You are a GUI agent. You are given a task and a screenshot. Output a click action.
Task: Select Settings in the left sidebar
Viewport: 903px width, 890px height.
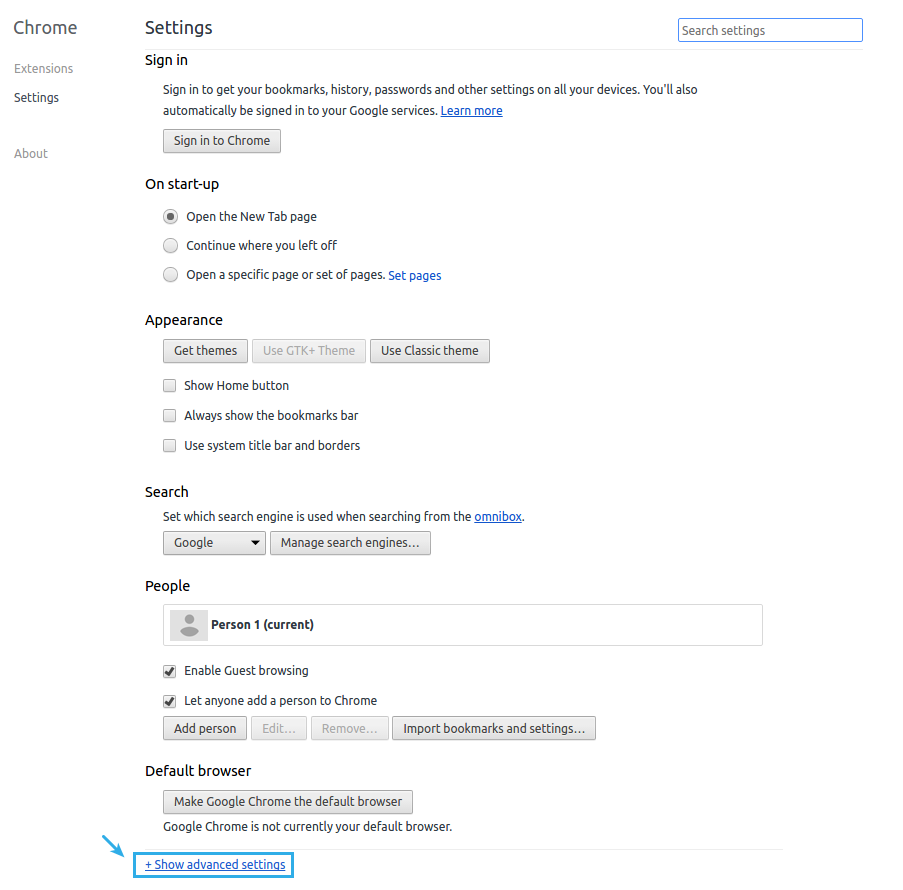click(36, 98)
